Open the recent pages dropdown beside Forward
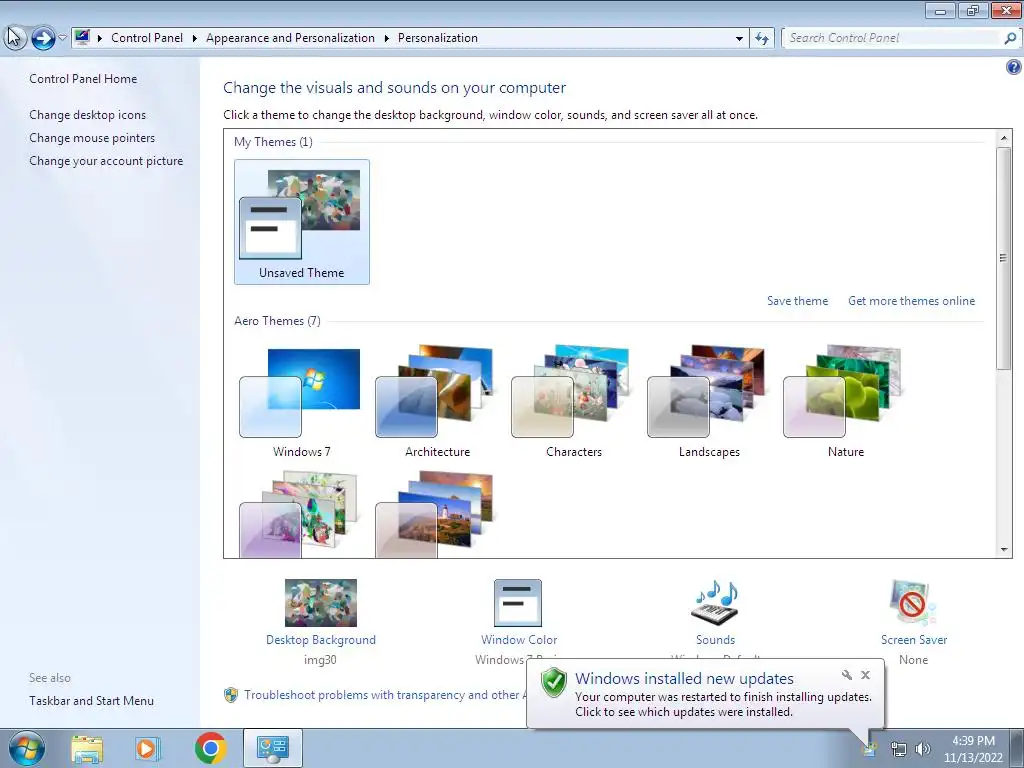This screenshot has width=1024, height=768. click(63, 38)
